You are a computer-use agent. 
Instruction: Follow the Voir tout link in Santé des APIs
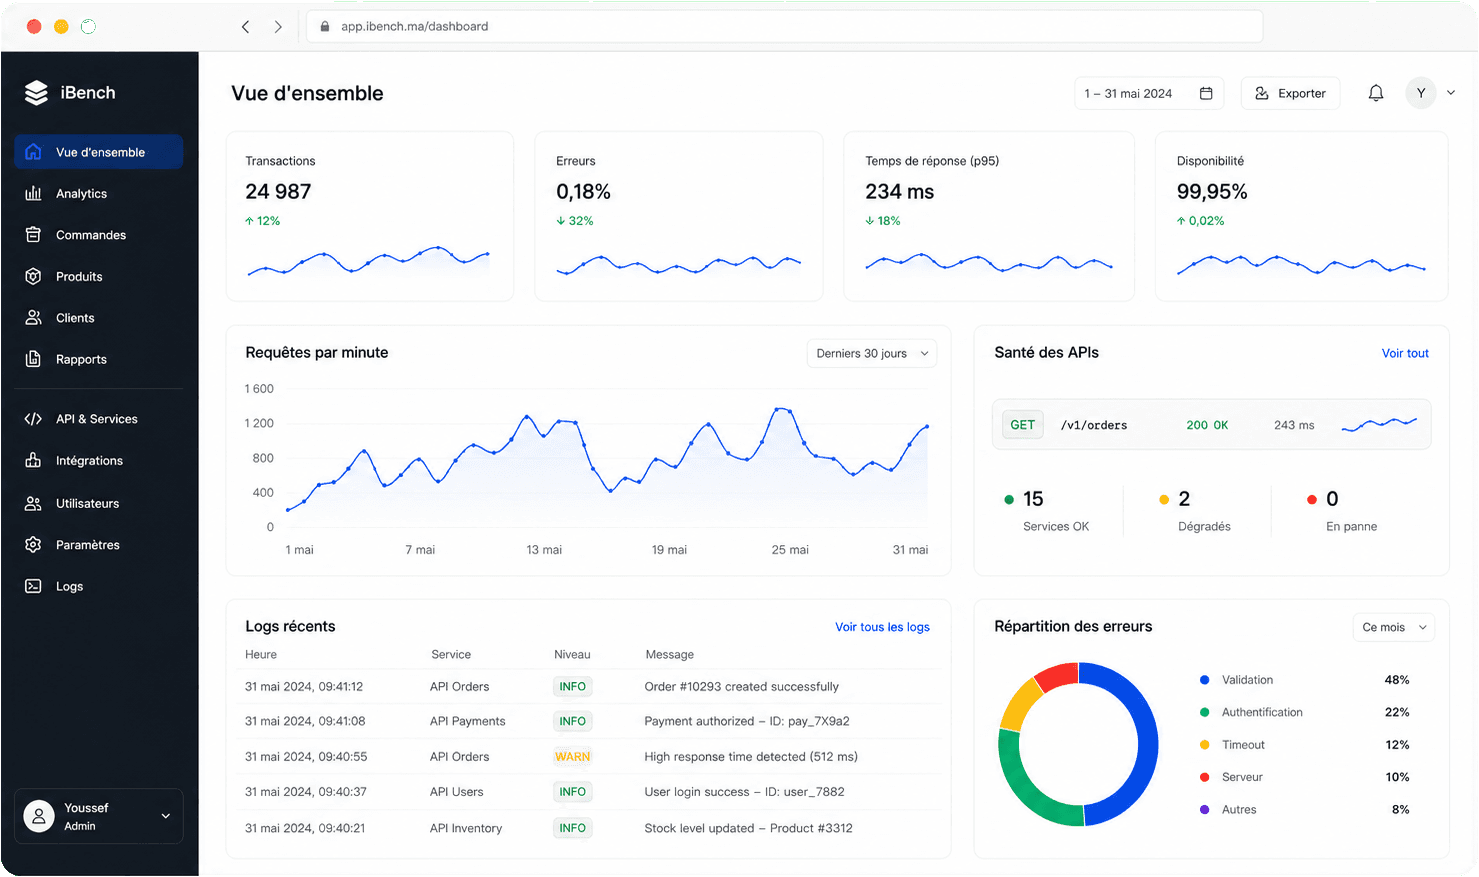click(1405, 353)
